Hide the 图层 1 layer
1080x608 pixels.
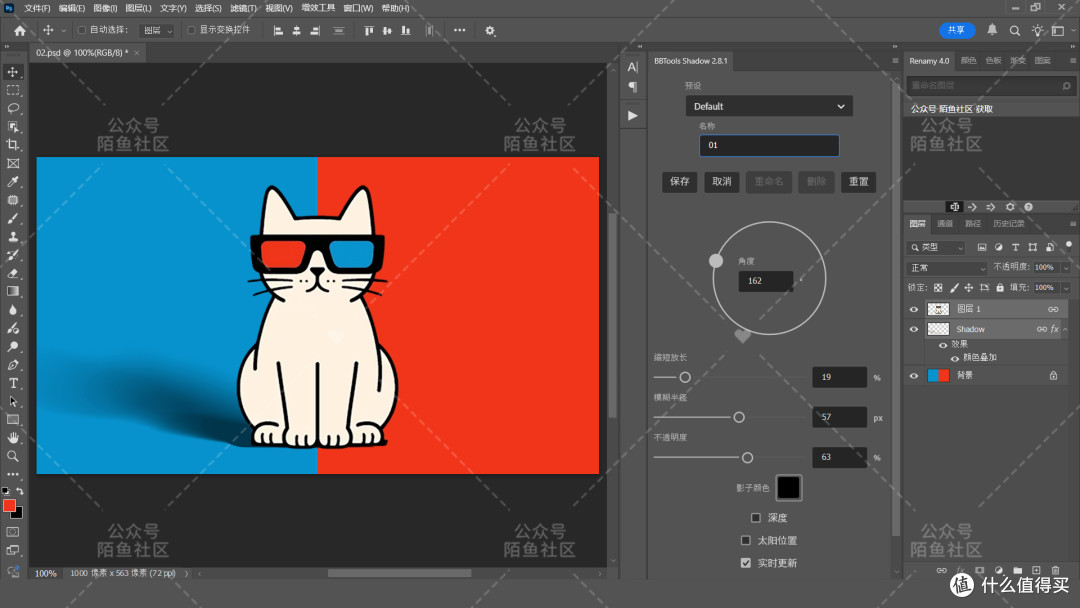[914, 309]
